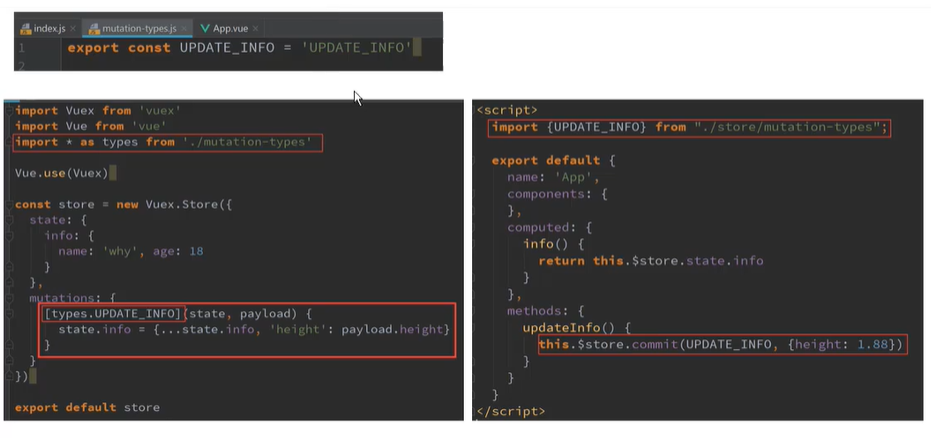Image resolution: width=931 pixels, height=438 pixels.
Task: Open the App.vue editor tab
Action: (x=231, y=28)
